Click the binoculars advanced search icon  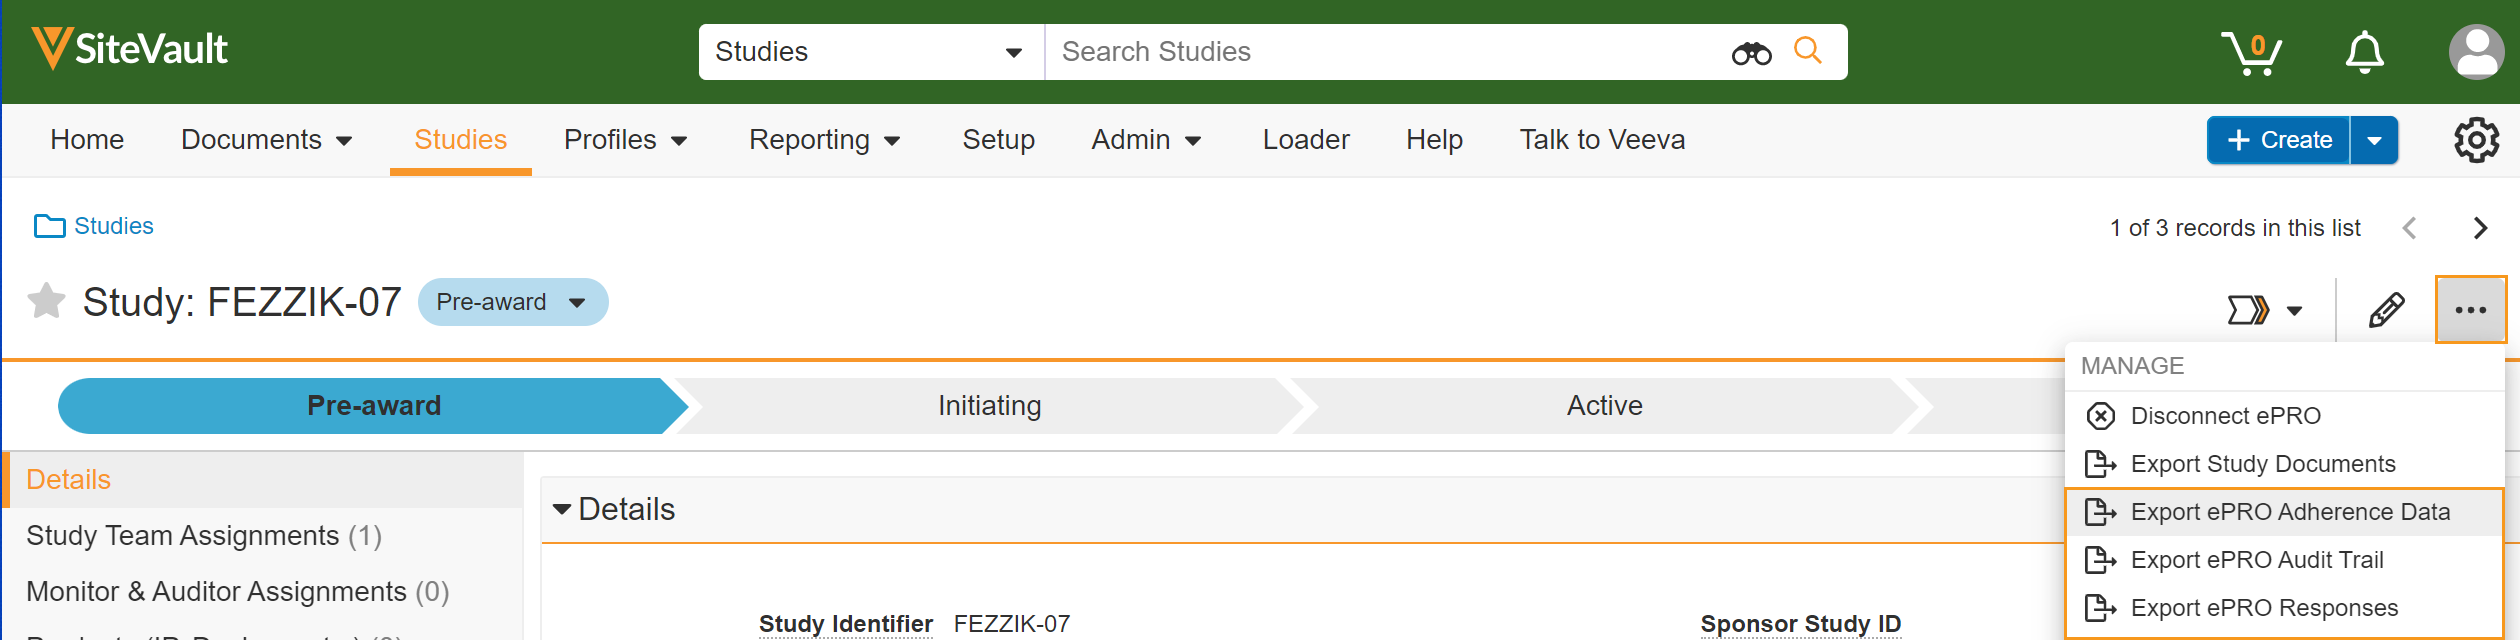pos(1751,53)
